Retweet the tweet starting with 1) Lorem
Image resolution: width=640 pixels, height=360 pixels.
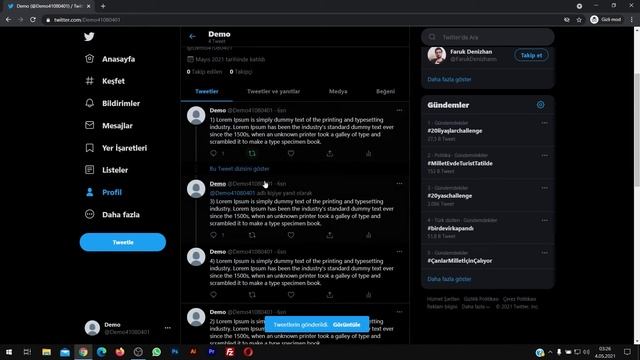tap(252, 153)
